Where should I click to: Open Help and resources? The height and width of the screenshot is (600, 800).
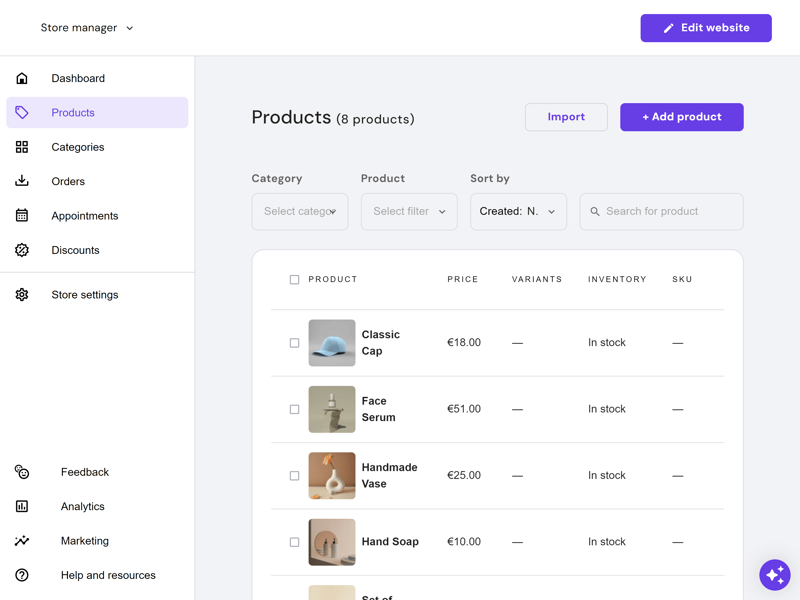coord(97,575)
